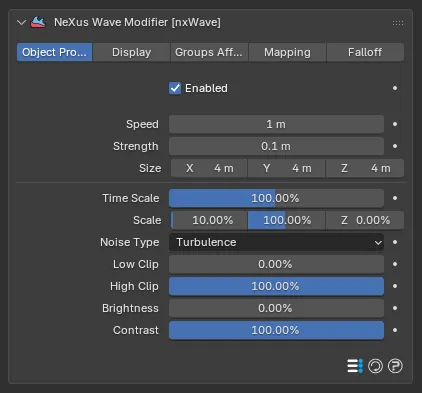422x393 pixels.
Task: Click the reset to defaults icon
Action: pyautogui.click(x=375, y=366)
